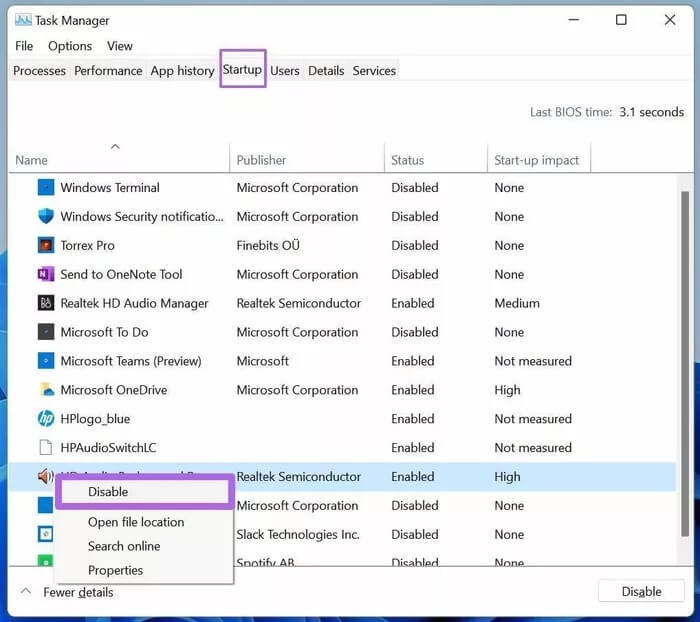Select the Windows Security notification row name
Screen dimensions: 700x622
pyautogui.click(x=142, y=217)
